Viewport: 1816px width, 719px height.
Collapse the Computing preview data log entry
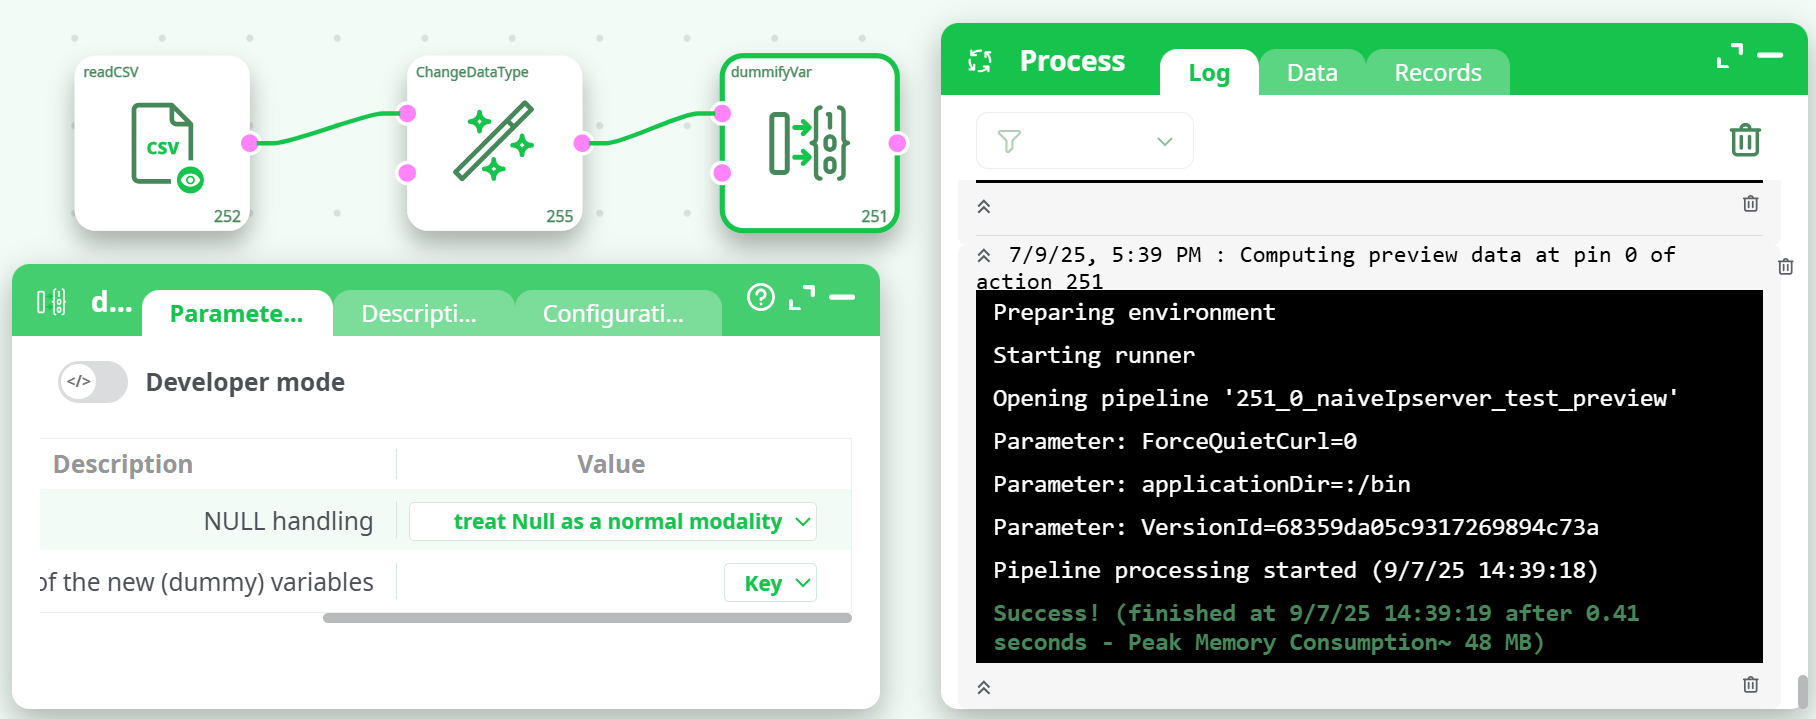984,255
